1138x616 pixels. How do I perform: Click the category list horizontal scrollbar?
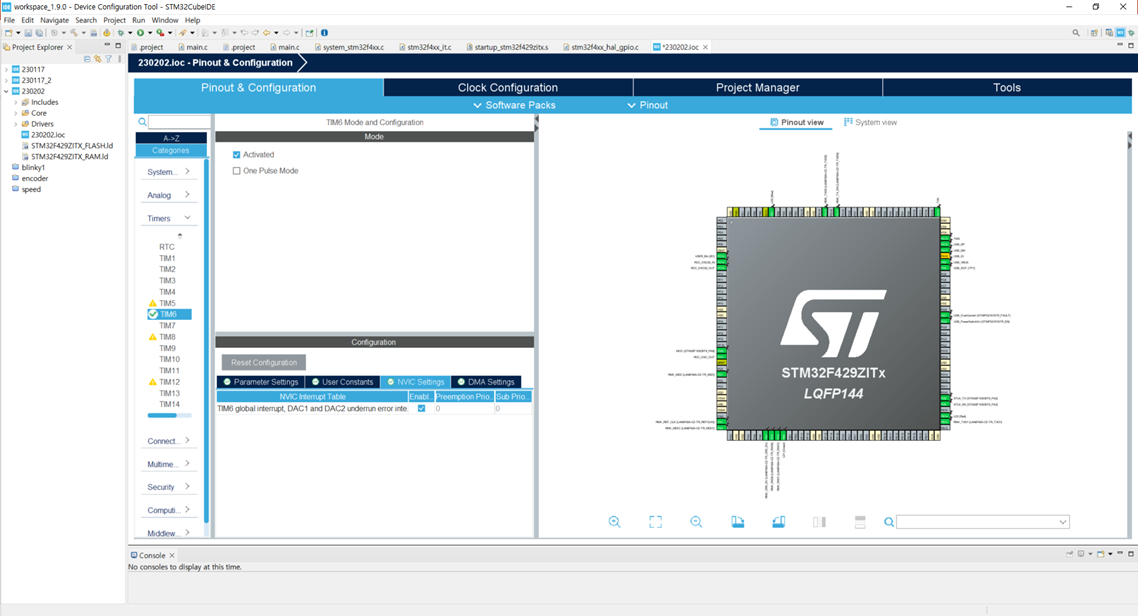point(163,416)
